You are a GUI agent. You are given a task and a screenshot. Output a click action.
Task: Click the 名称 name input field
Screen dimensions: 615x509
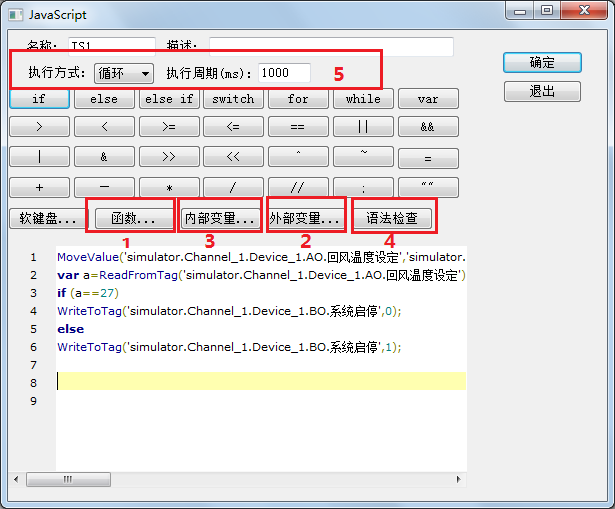tap(112, 45)
